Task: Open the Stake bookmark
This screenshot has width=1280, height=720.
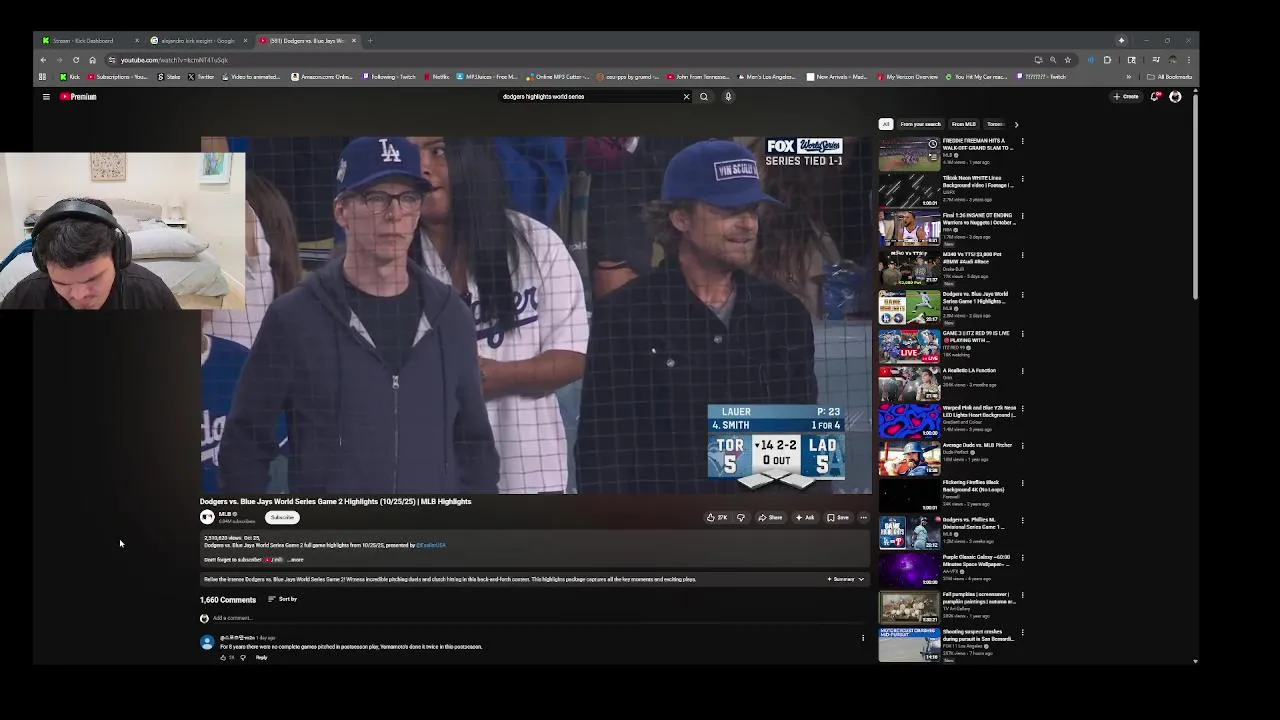Action: pos(169,77)
